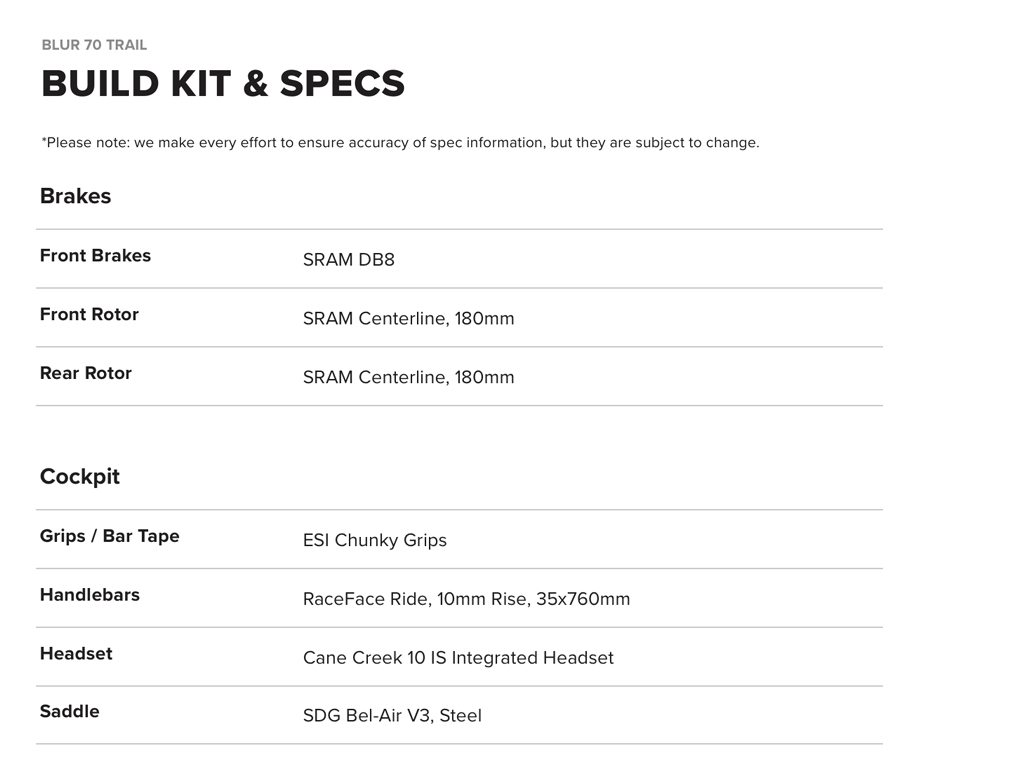Click the Rear Rotor's SRAM Centerline value

click(408, 378)
